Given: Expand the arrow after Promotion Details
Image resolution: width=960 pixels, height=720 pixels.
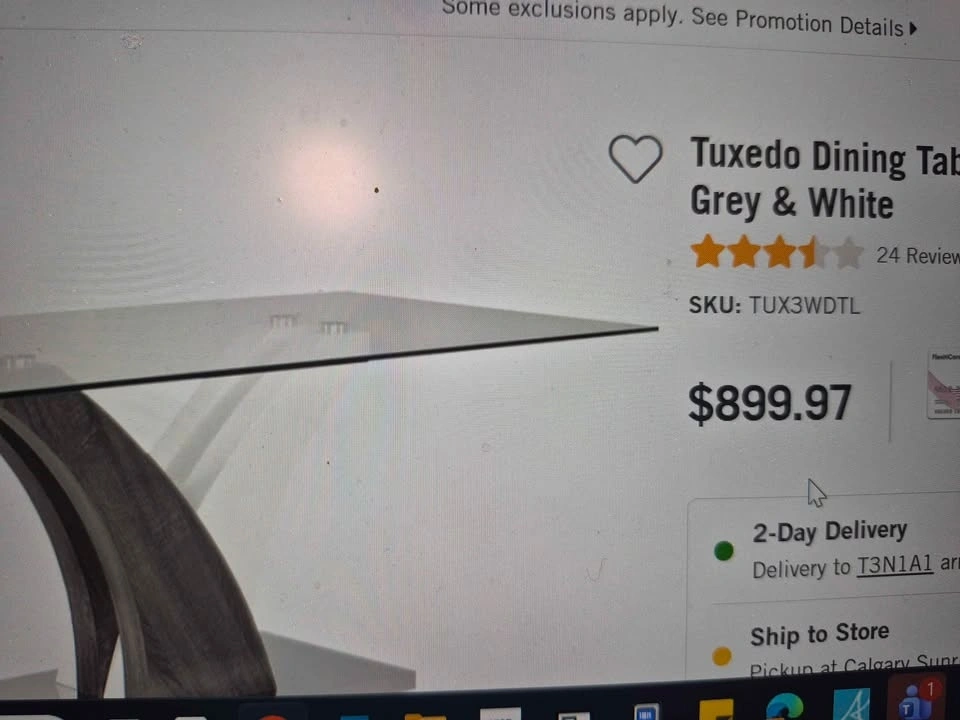Looking at the screenshot, I should tap(912, 28).
